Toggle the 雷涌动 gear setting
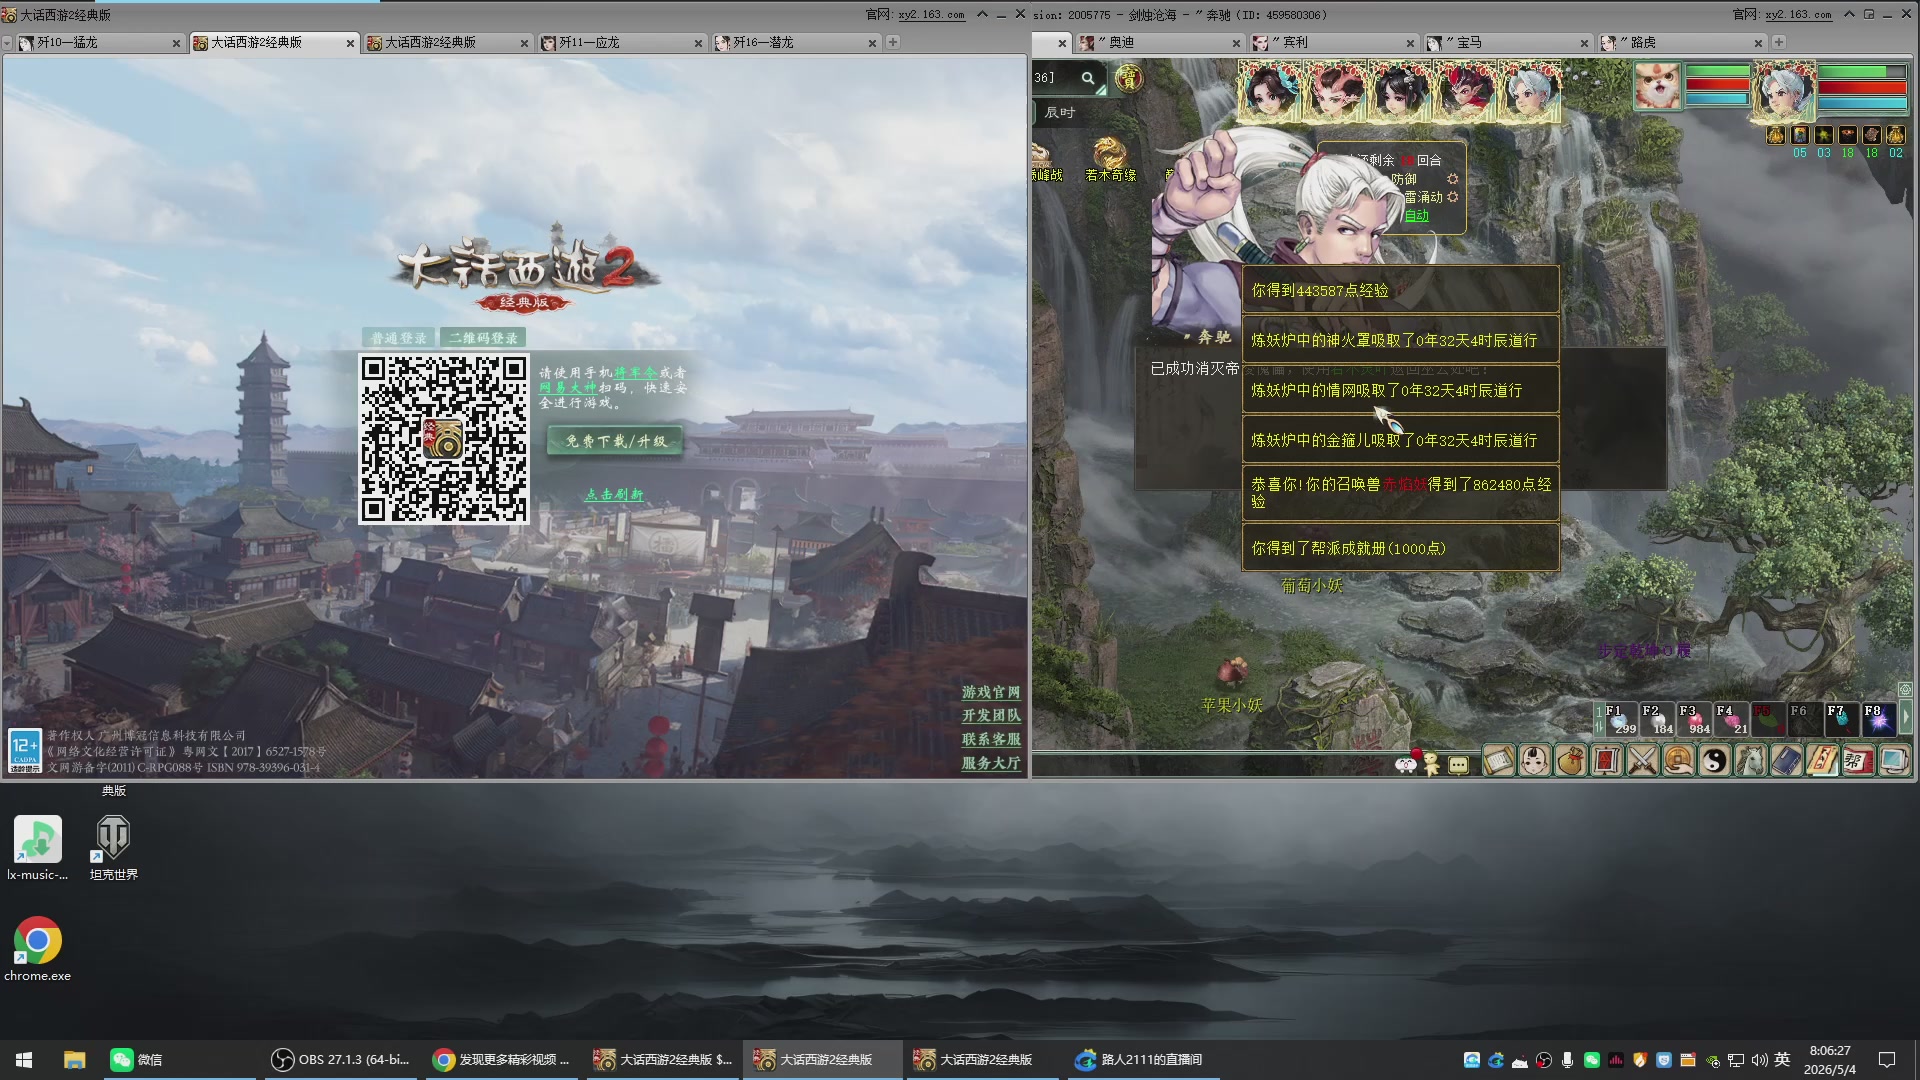Image resolution: width=1920 pixels, height=1080 pixels. click(1452, 197)
